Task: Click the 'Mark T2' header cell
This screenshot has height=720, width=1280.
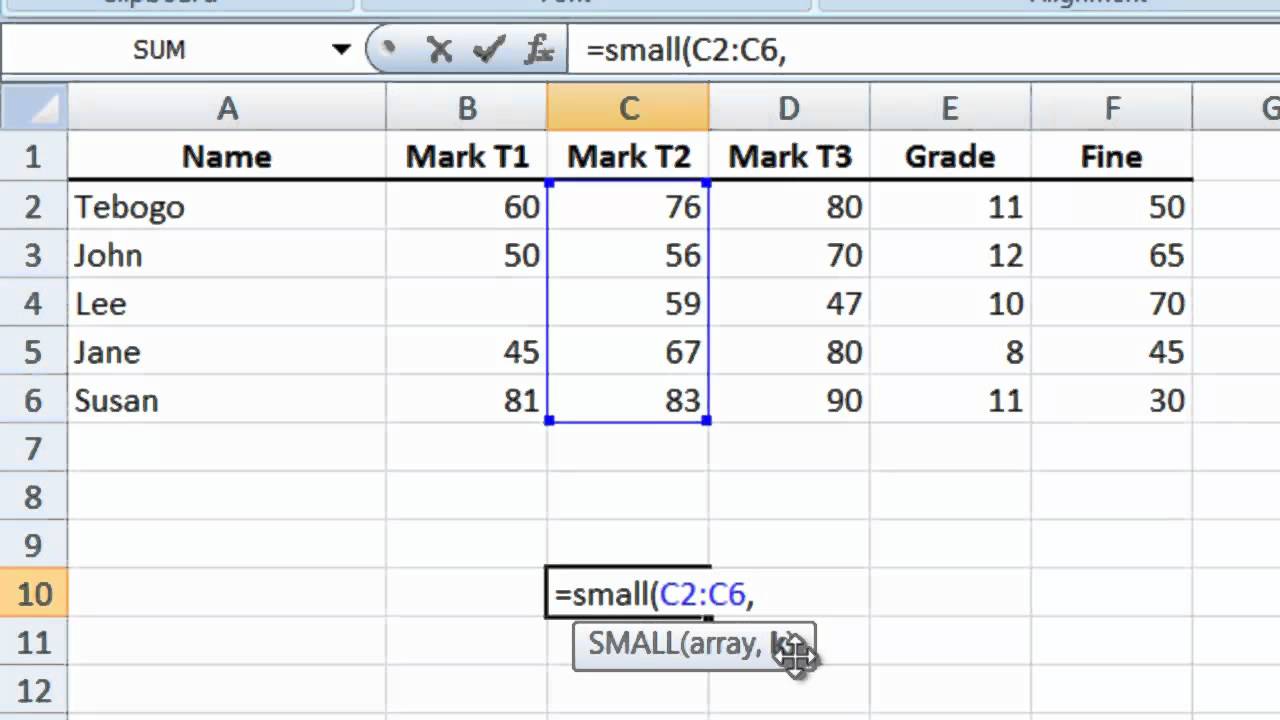Action: pos(628,156)
